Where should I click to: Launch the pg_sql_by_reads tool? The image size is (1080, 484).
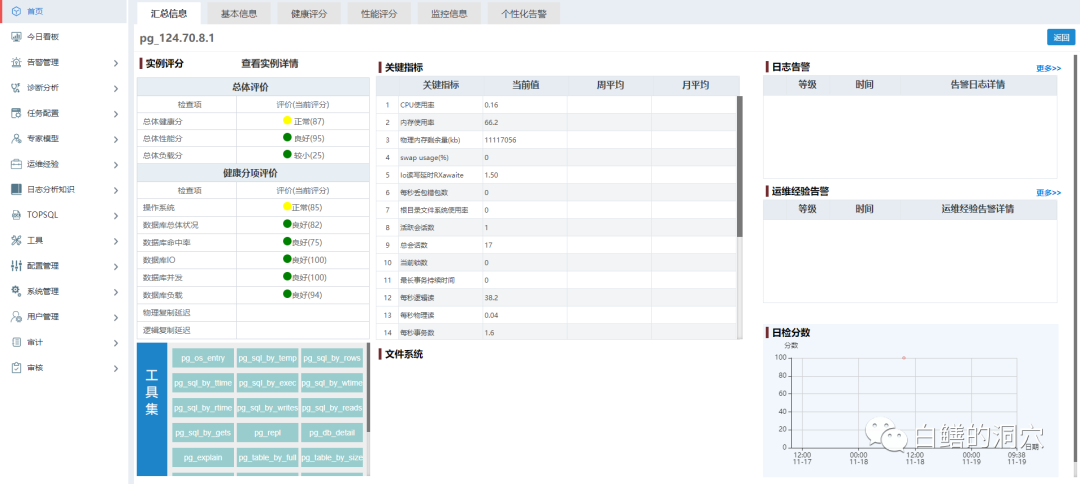(332, 408)
